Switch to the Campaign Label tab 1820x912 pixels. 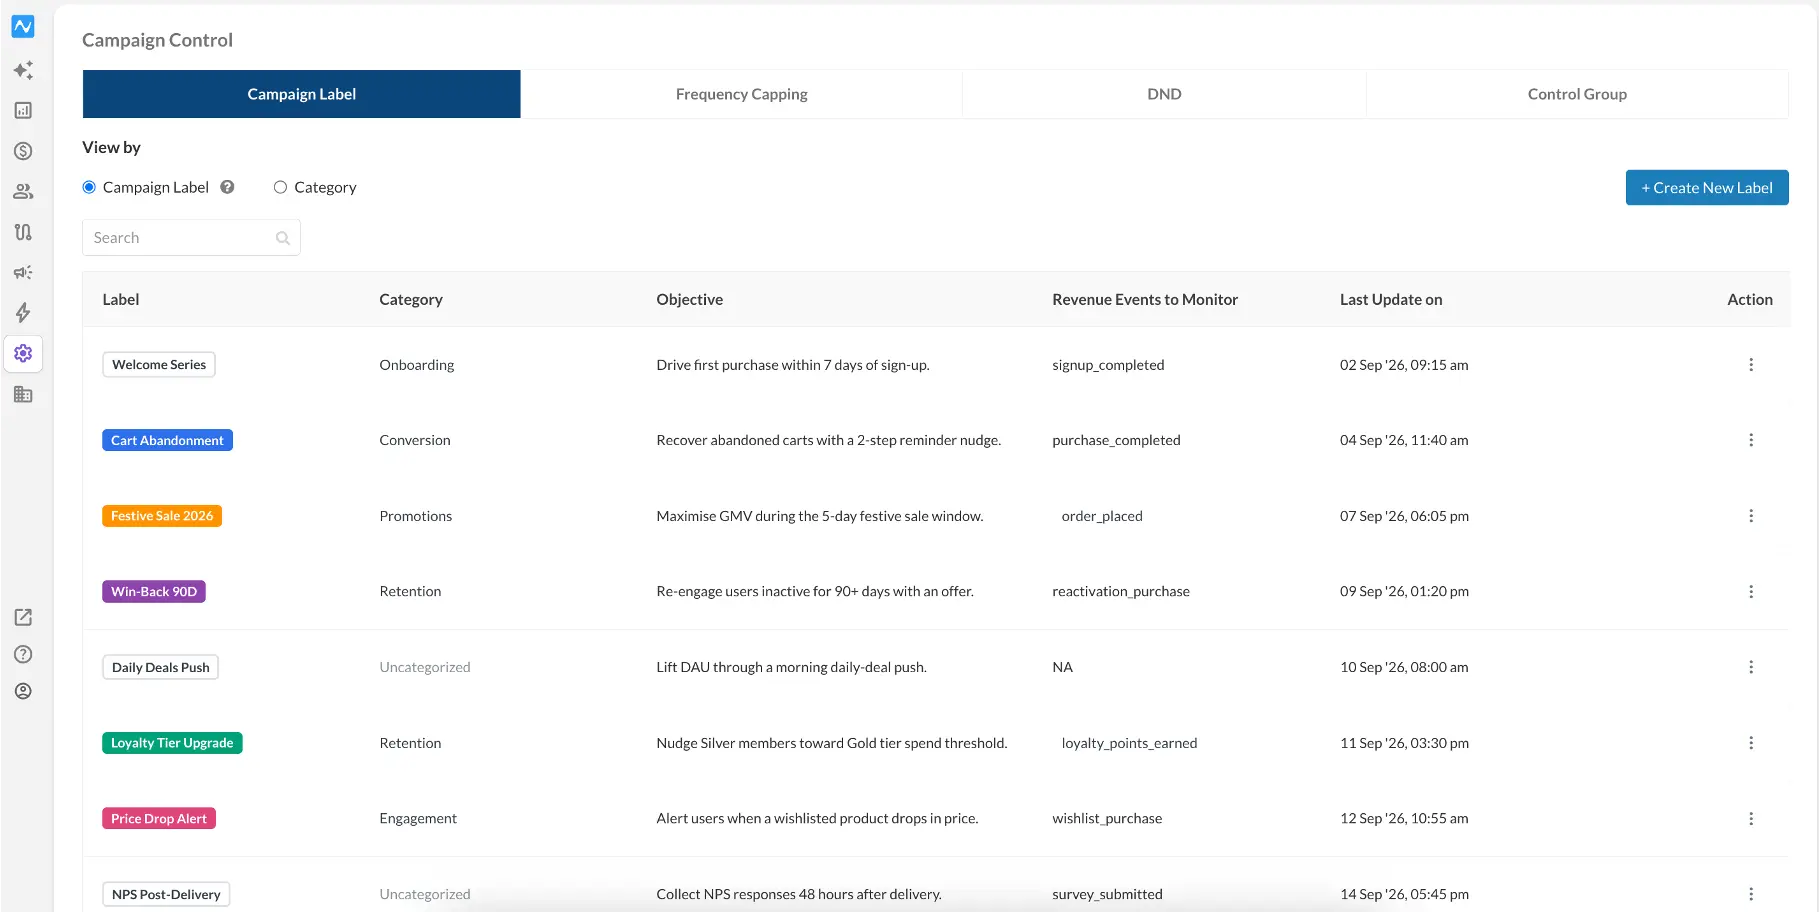click(x=301, y=94)
